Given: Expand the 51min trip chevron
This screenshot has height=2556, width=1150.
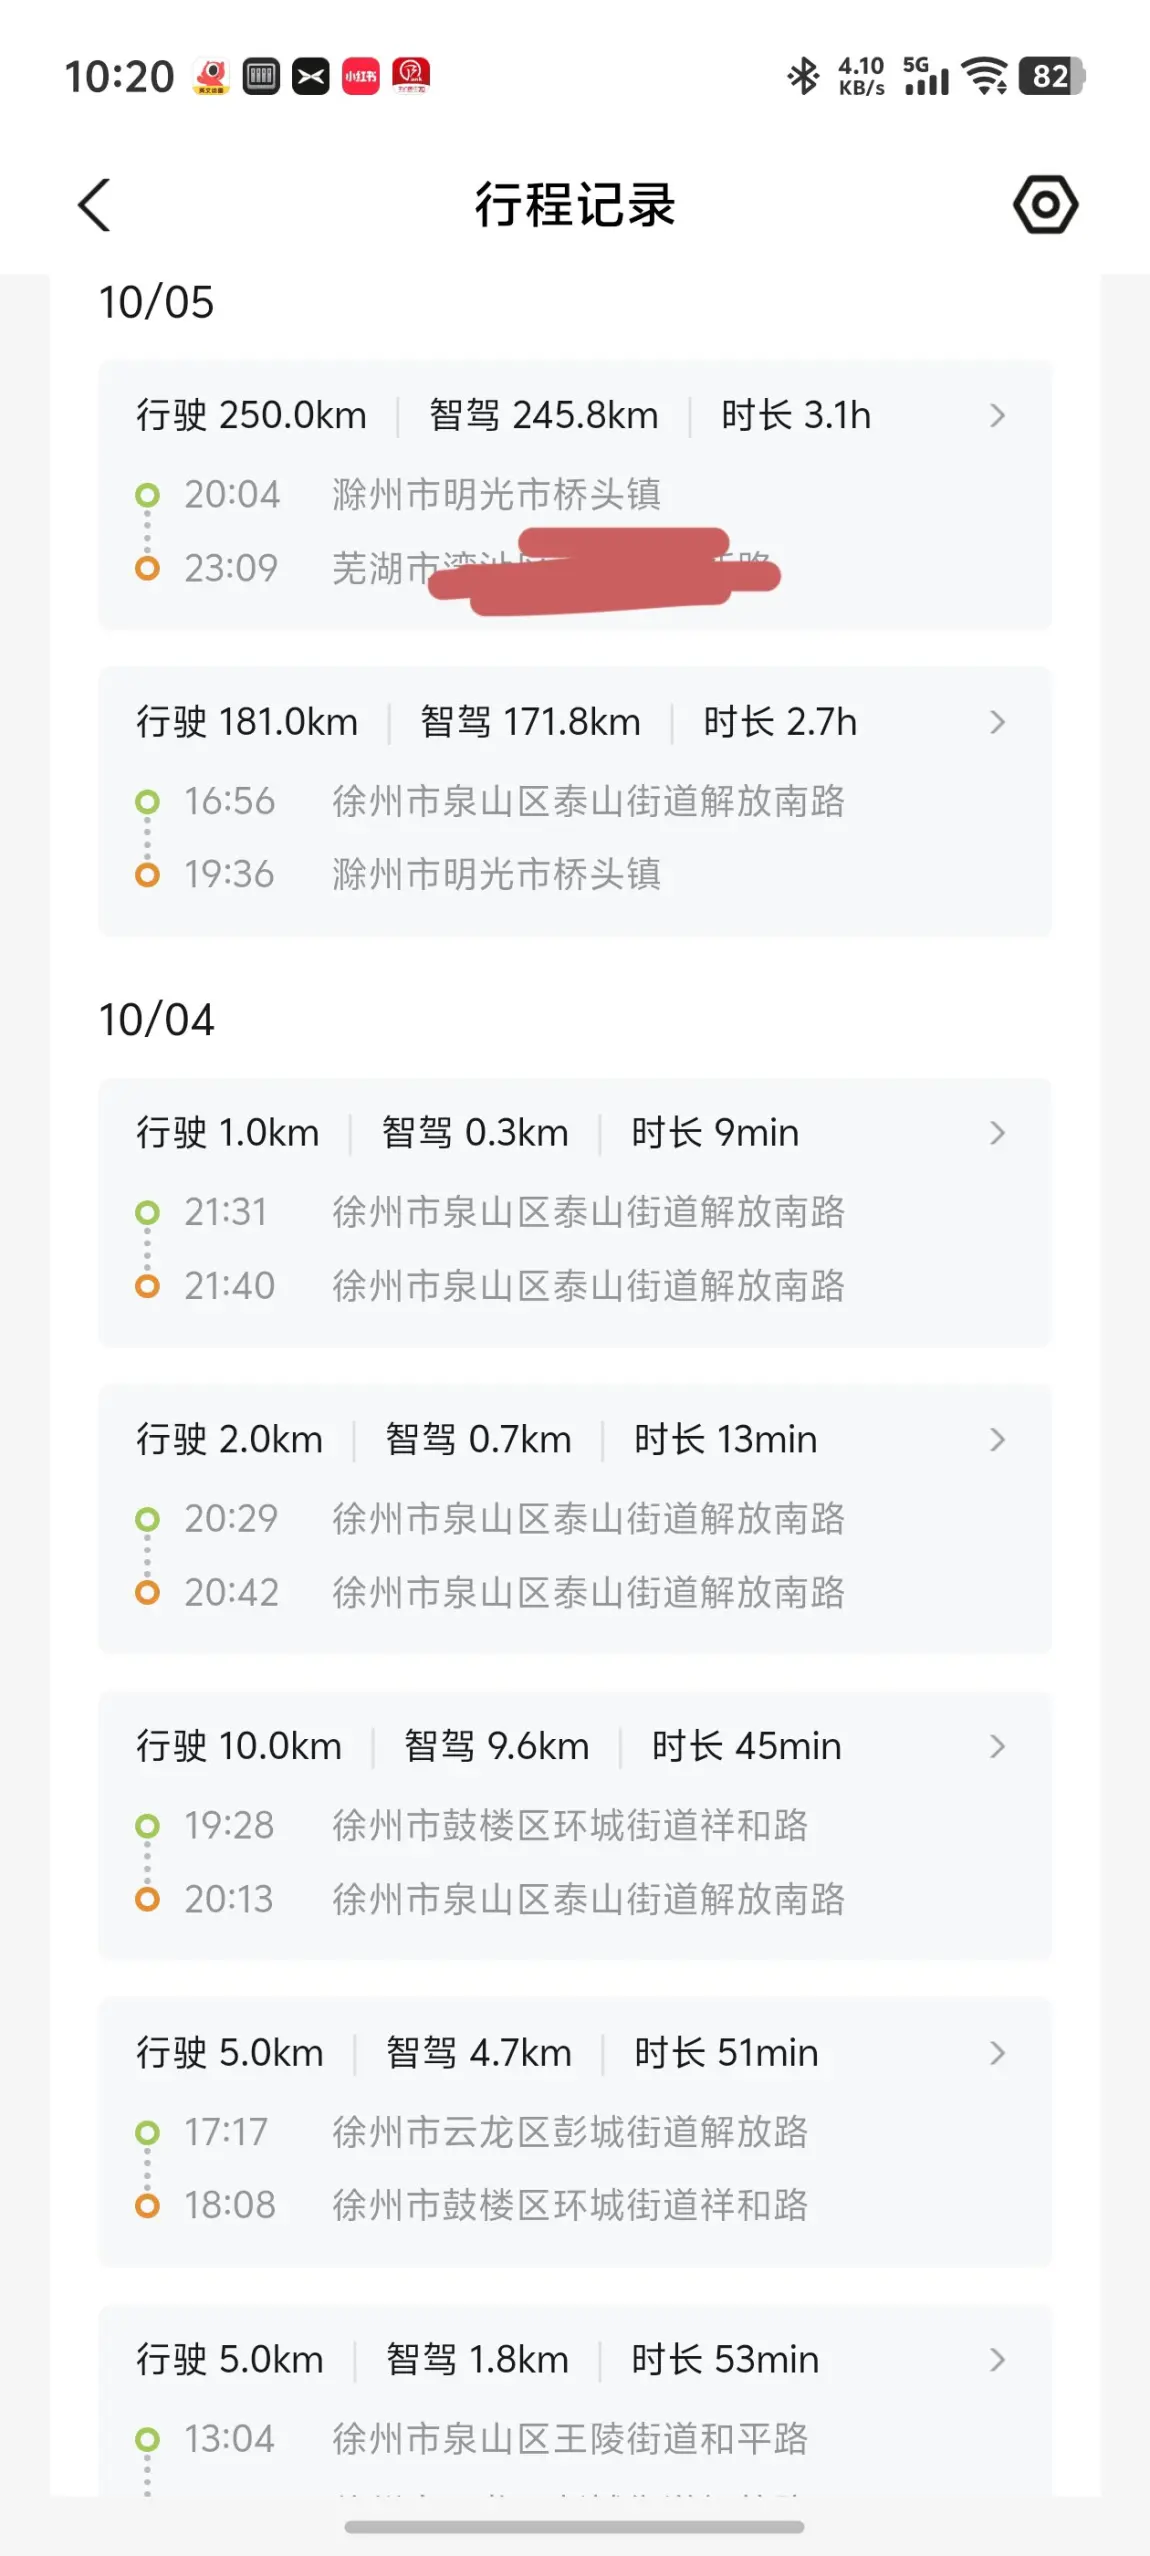Looking at the screenshot, I should [996, 2053].
